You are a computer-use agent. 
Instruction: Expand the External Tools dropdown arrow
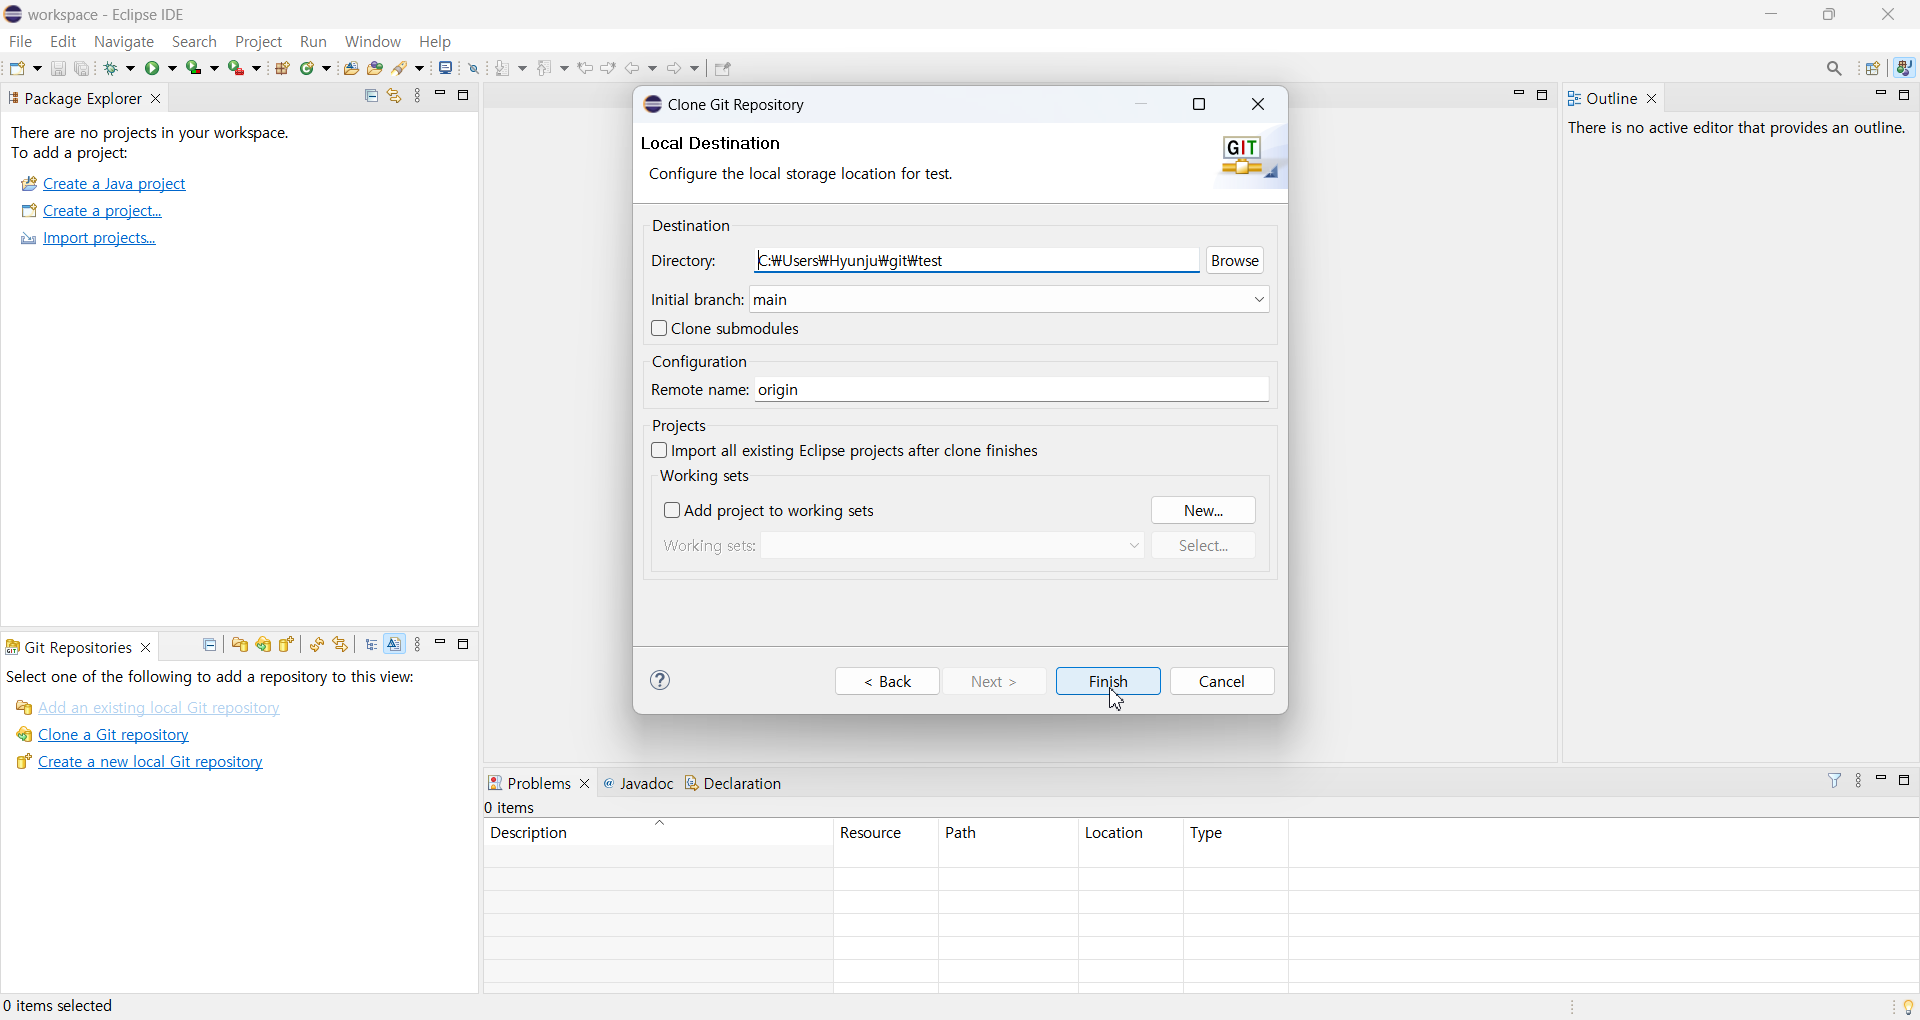[257, 68]
